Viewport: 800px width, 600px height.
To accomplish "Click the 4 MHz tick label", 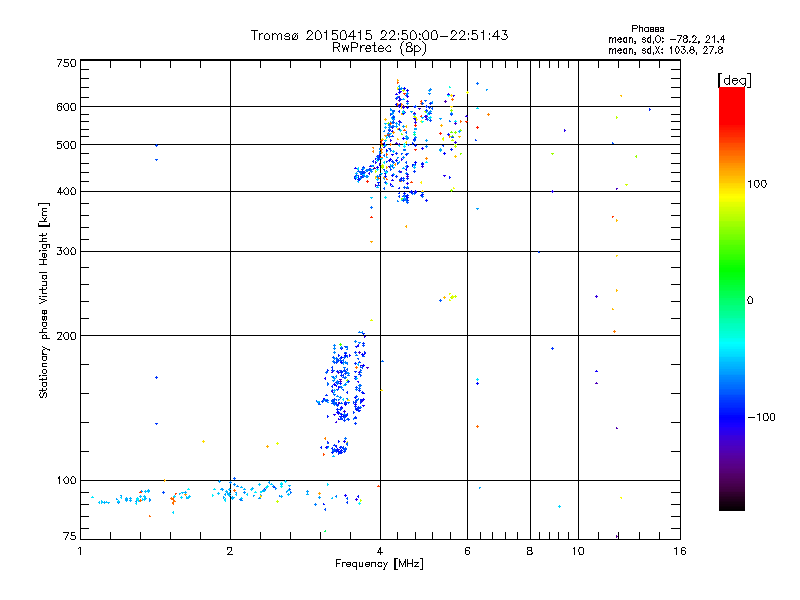I will click(x=380, y=551).
